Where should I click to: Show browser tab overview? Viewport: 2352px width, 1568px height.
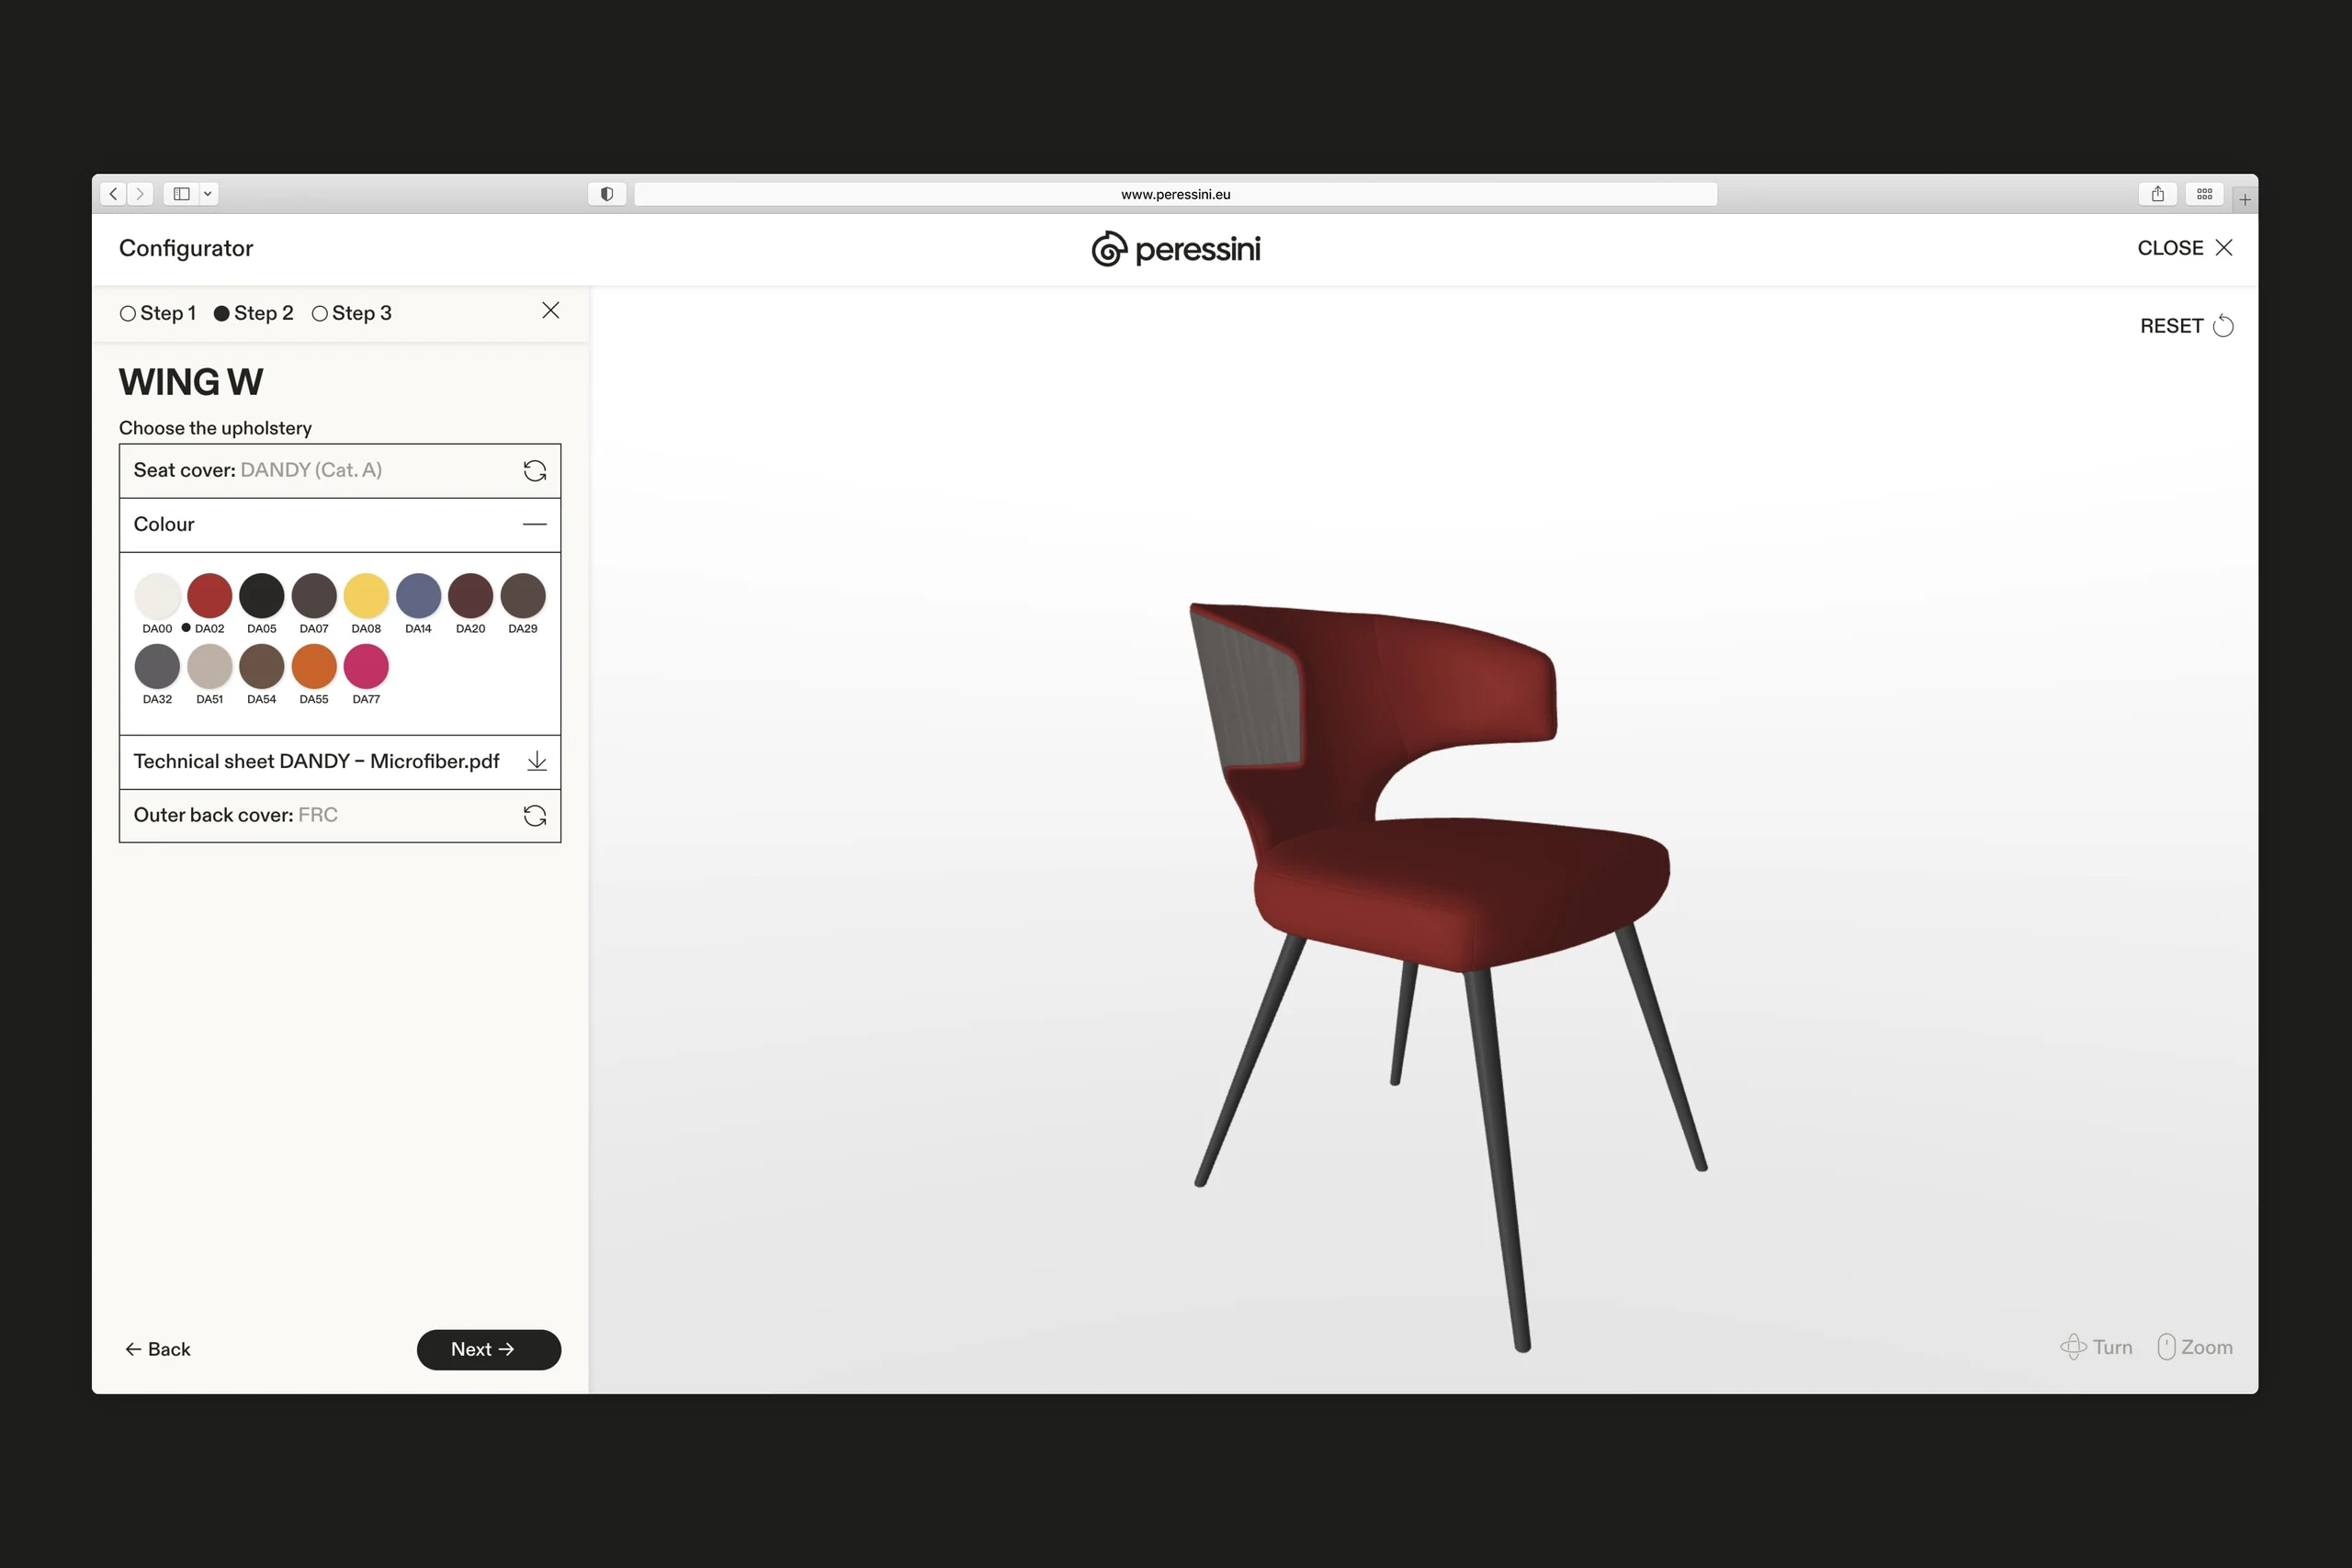pyautogui.click(x=2204, y=194)
